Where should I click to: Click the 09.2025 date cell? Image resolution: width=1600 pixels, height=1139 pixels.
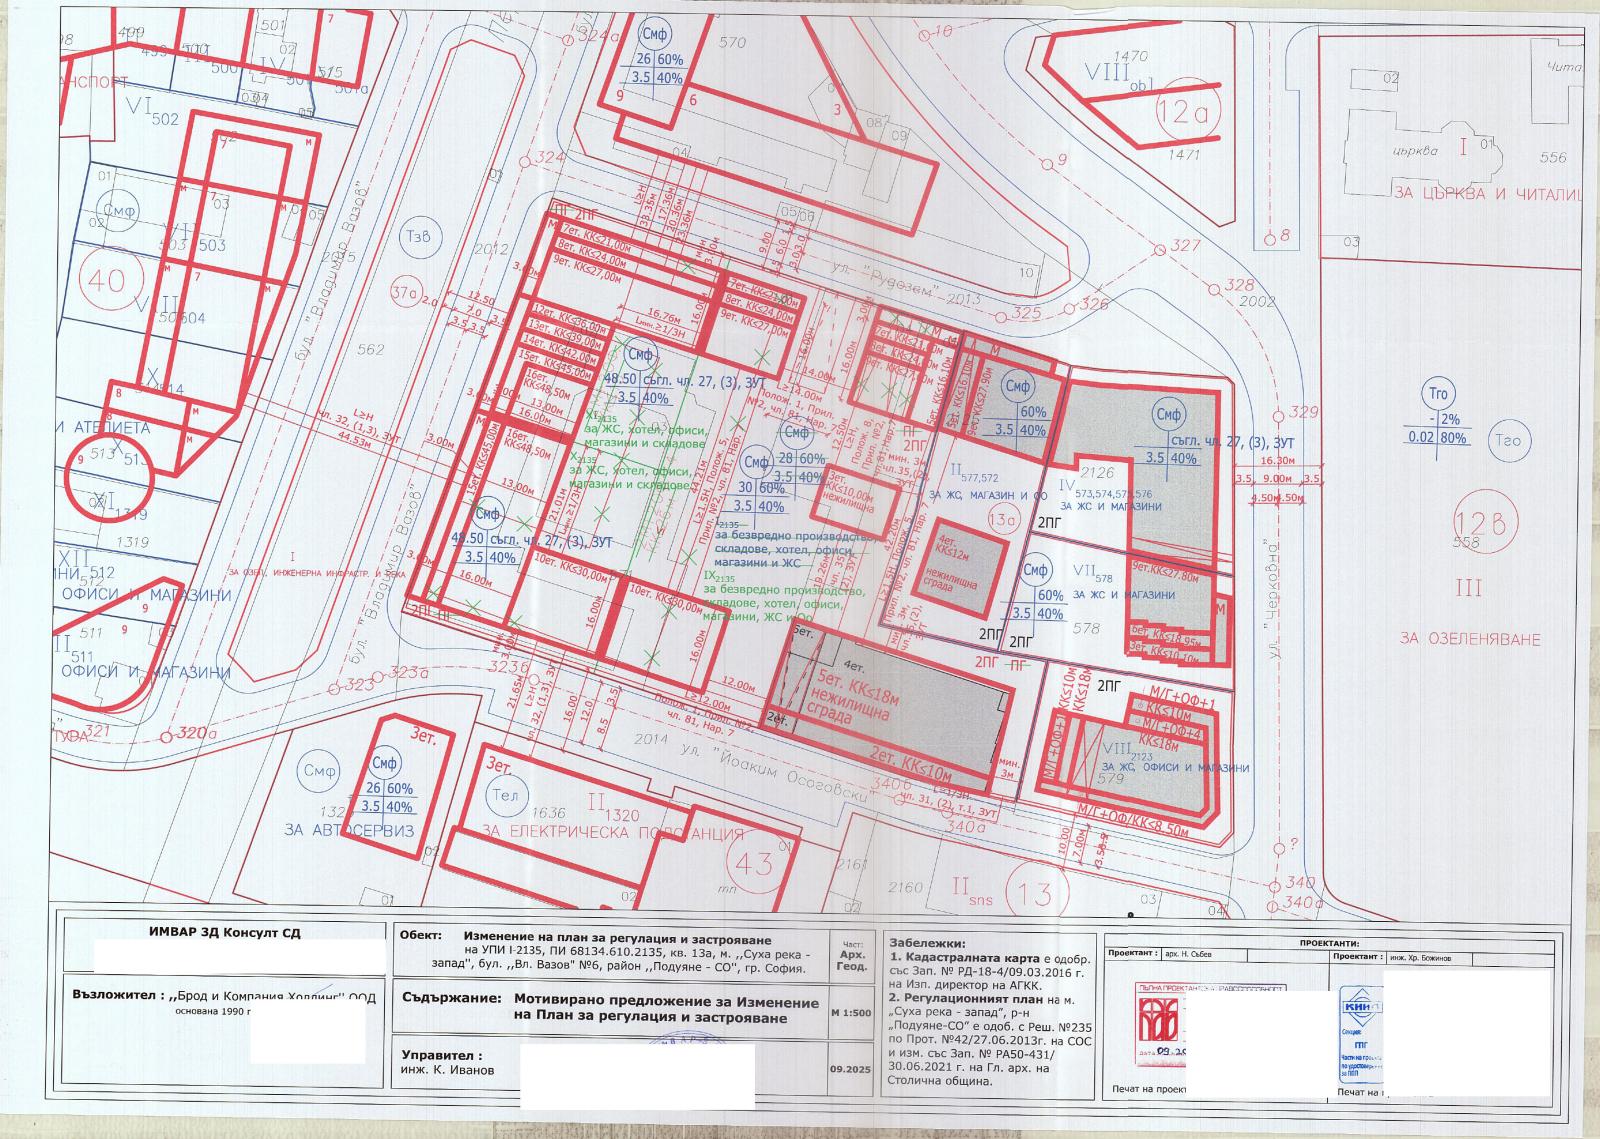849,1068
